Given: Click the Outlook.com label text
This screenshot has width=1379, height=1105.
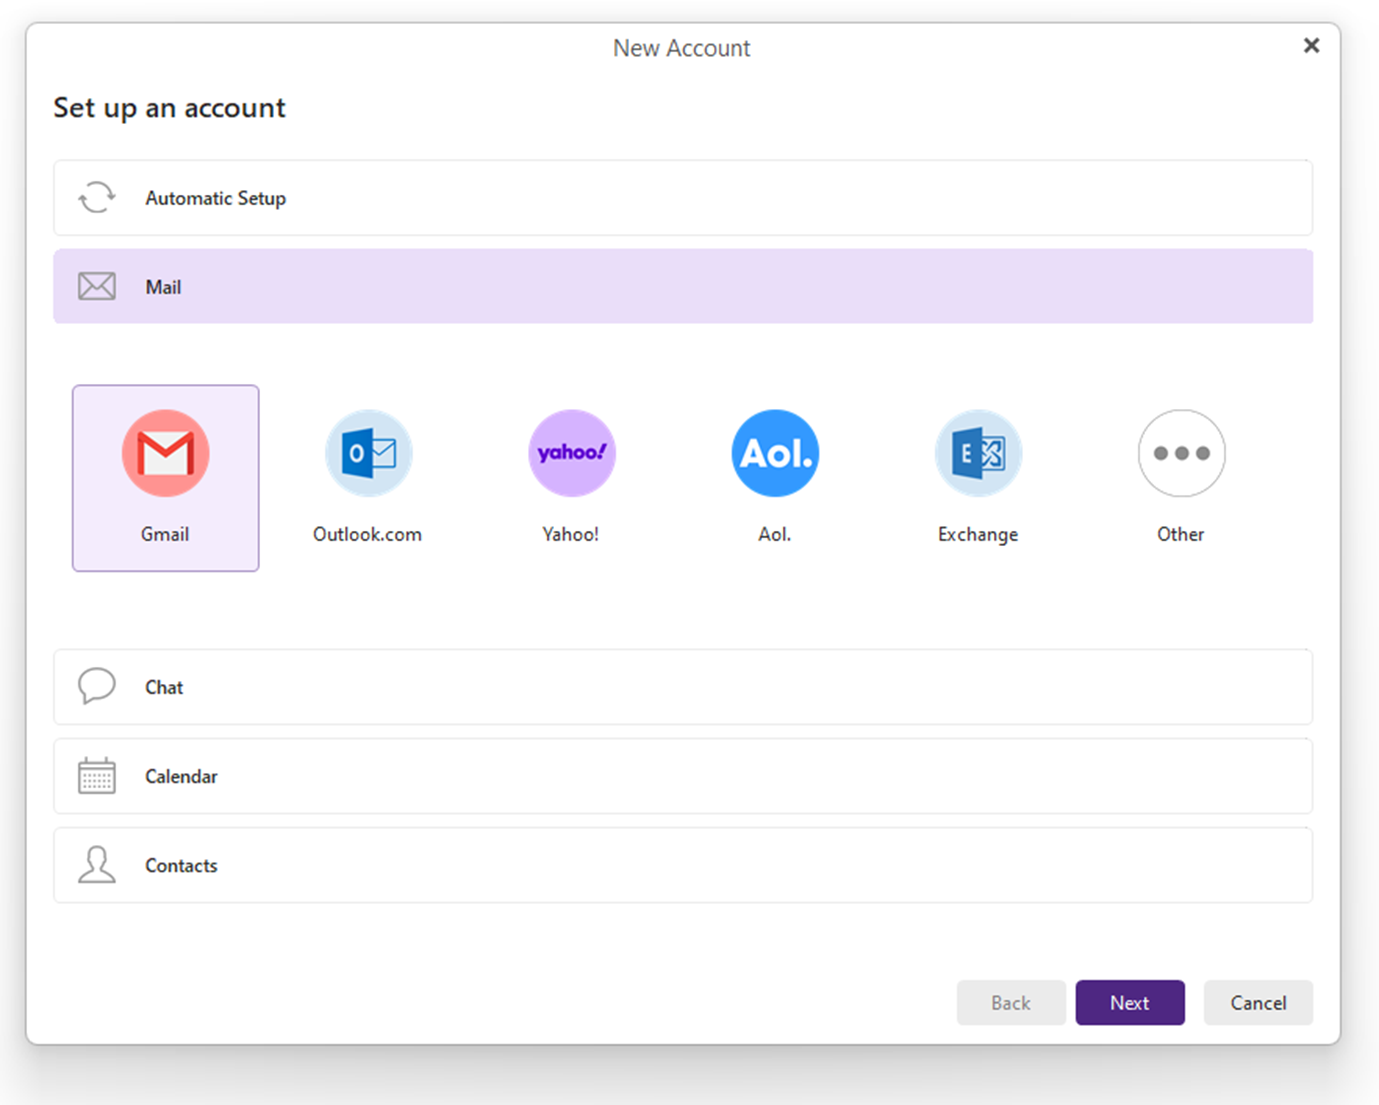Looking at the screenshot, I should [367, 534].
